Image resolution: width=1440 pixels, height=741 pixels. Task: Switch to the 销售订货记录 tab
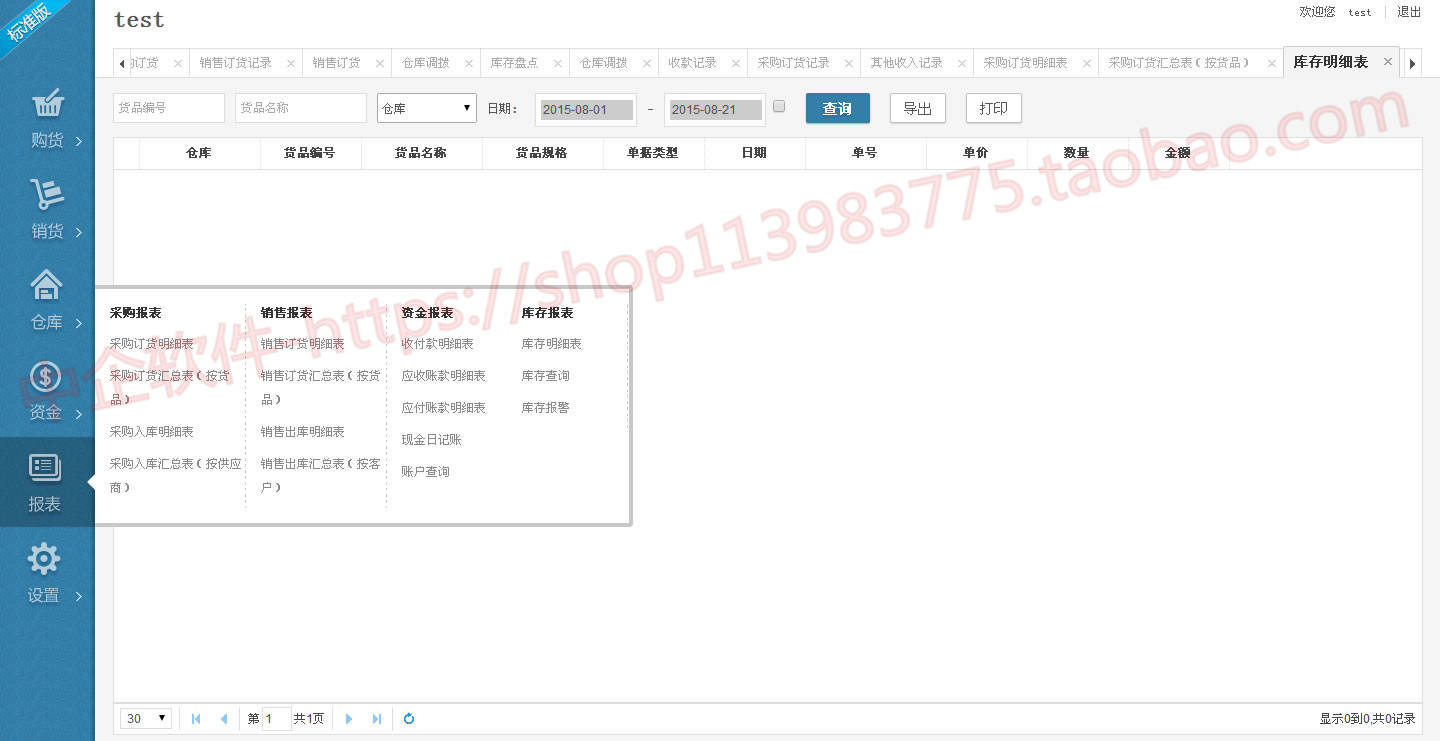point(236,63)
